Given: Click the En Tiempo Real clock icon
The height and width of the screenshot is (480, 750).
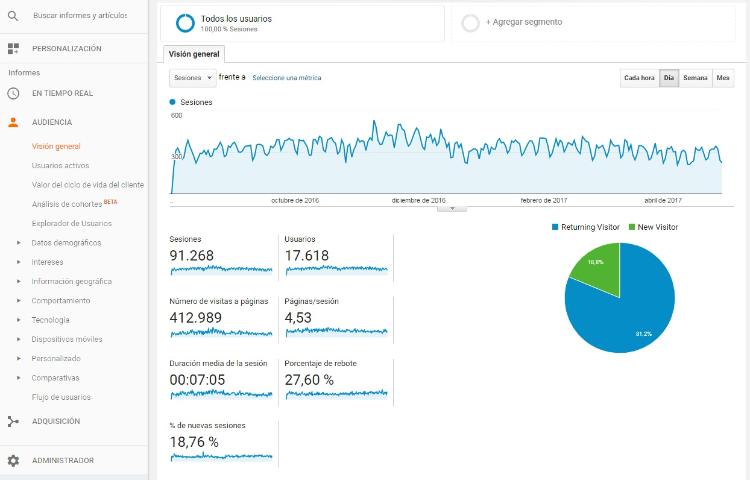Looking at the screenshot, I should [x=13, y=93].
